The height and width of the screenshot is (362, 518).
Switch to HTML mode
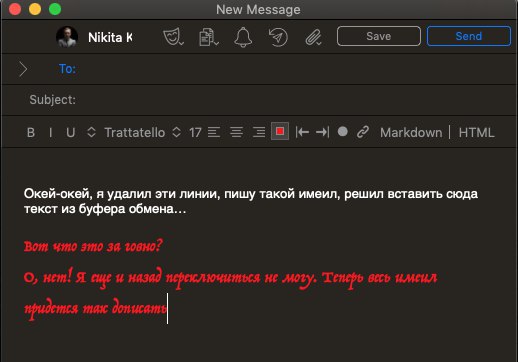476,133
